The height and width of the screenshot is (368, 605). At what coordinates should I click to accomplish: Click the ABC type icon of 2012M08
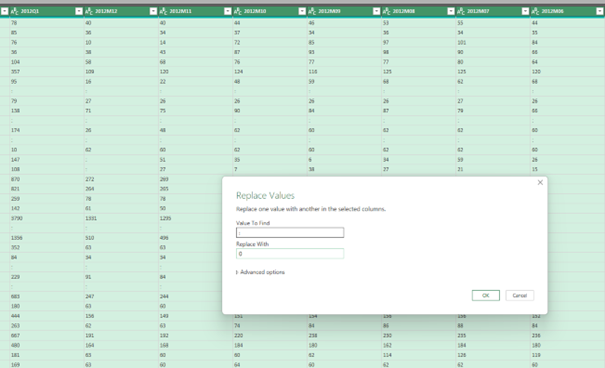387,12
